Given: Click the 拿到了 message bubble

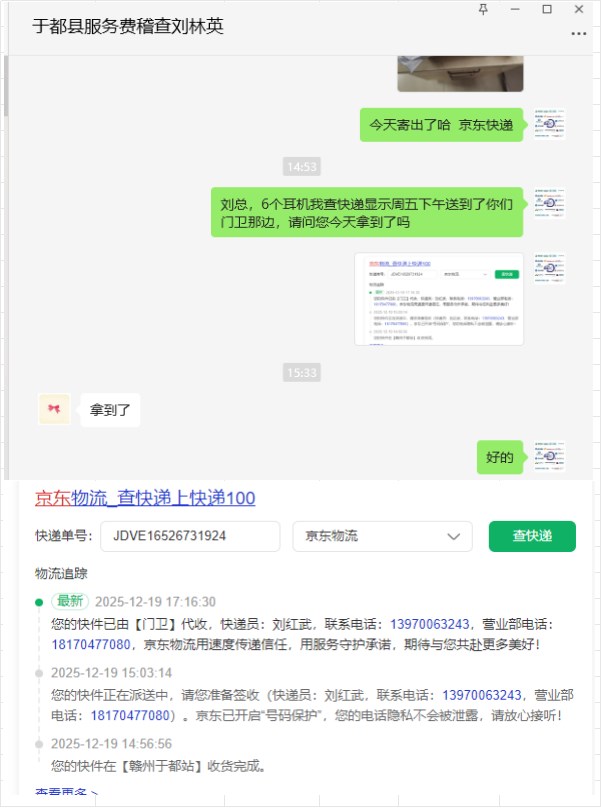Looking at the screenshot, I should (x=110, y=410).
